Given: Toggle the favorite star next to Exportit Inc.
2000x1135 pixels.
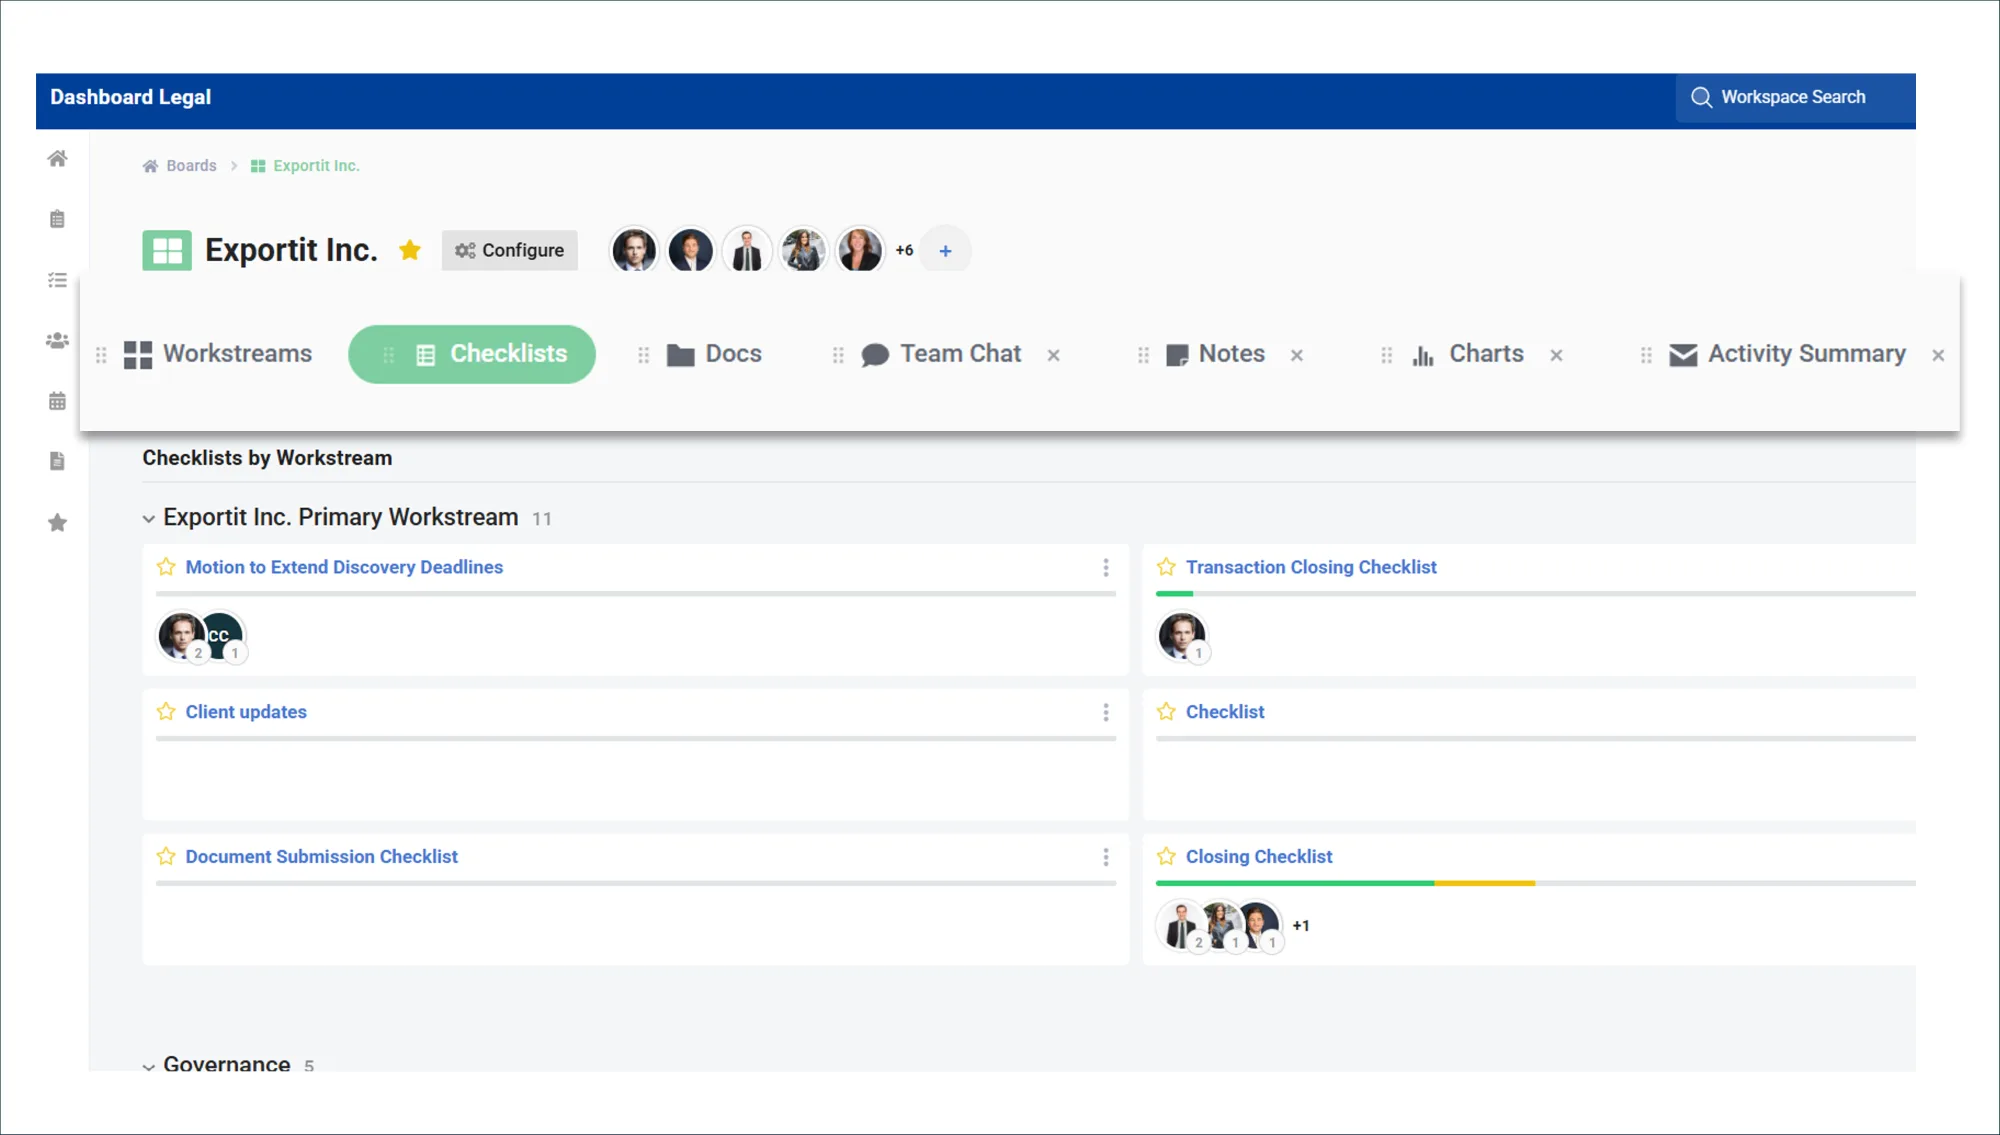Looking at the screenshot, I should coord(410,250).
